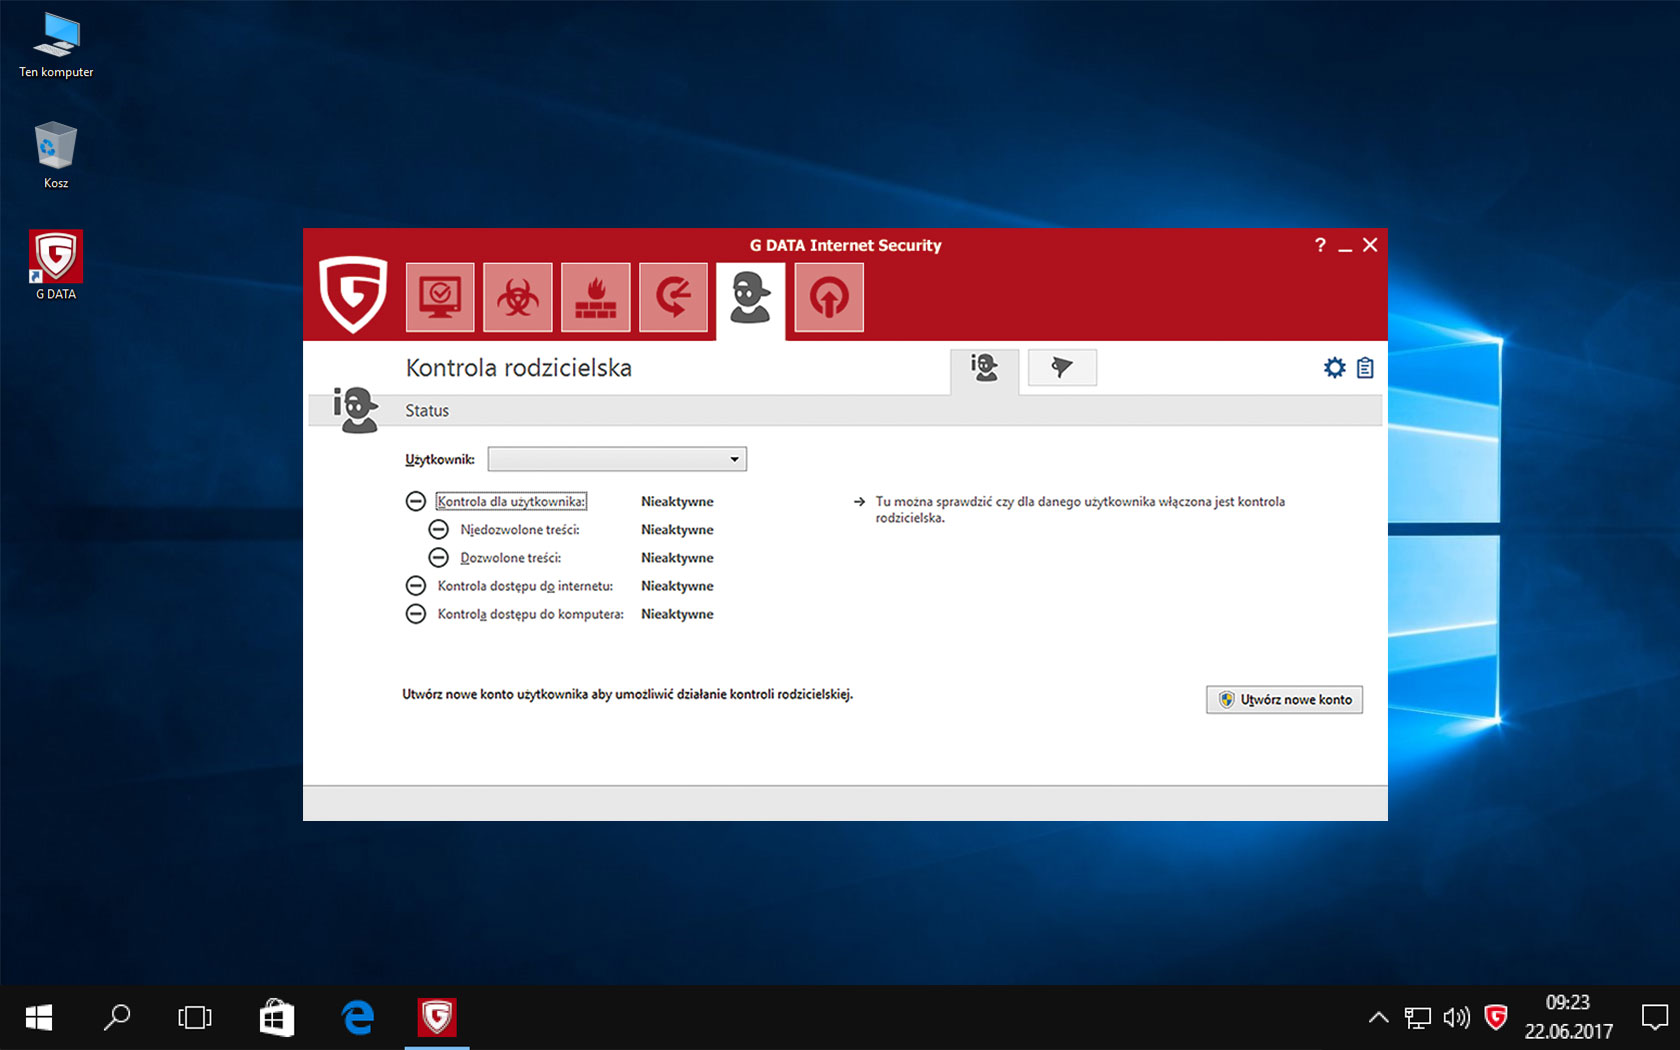1680x1050 pixels.
Task: Open the Action Center notification icon
Action: tap(1655, 1018)
